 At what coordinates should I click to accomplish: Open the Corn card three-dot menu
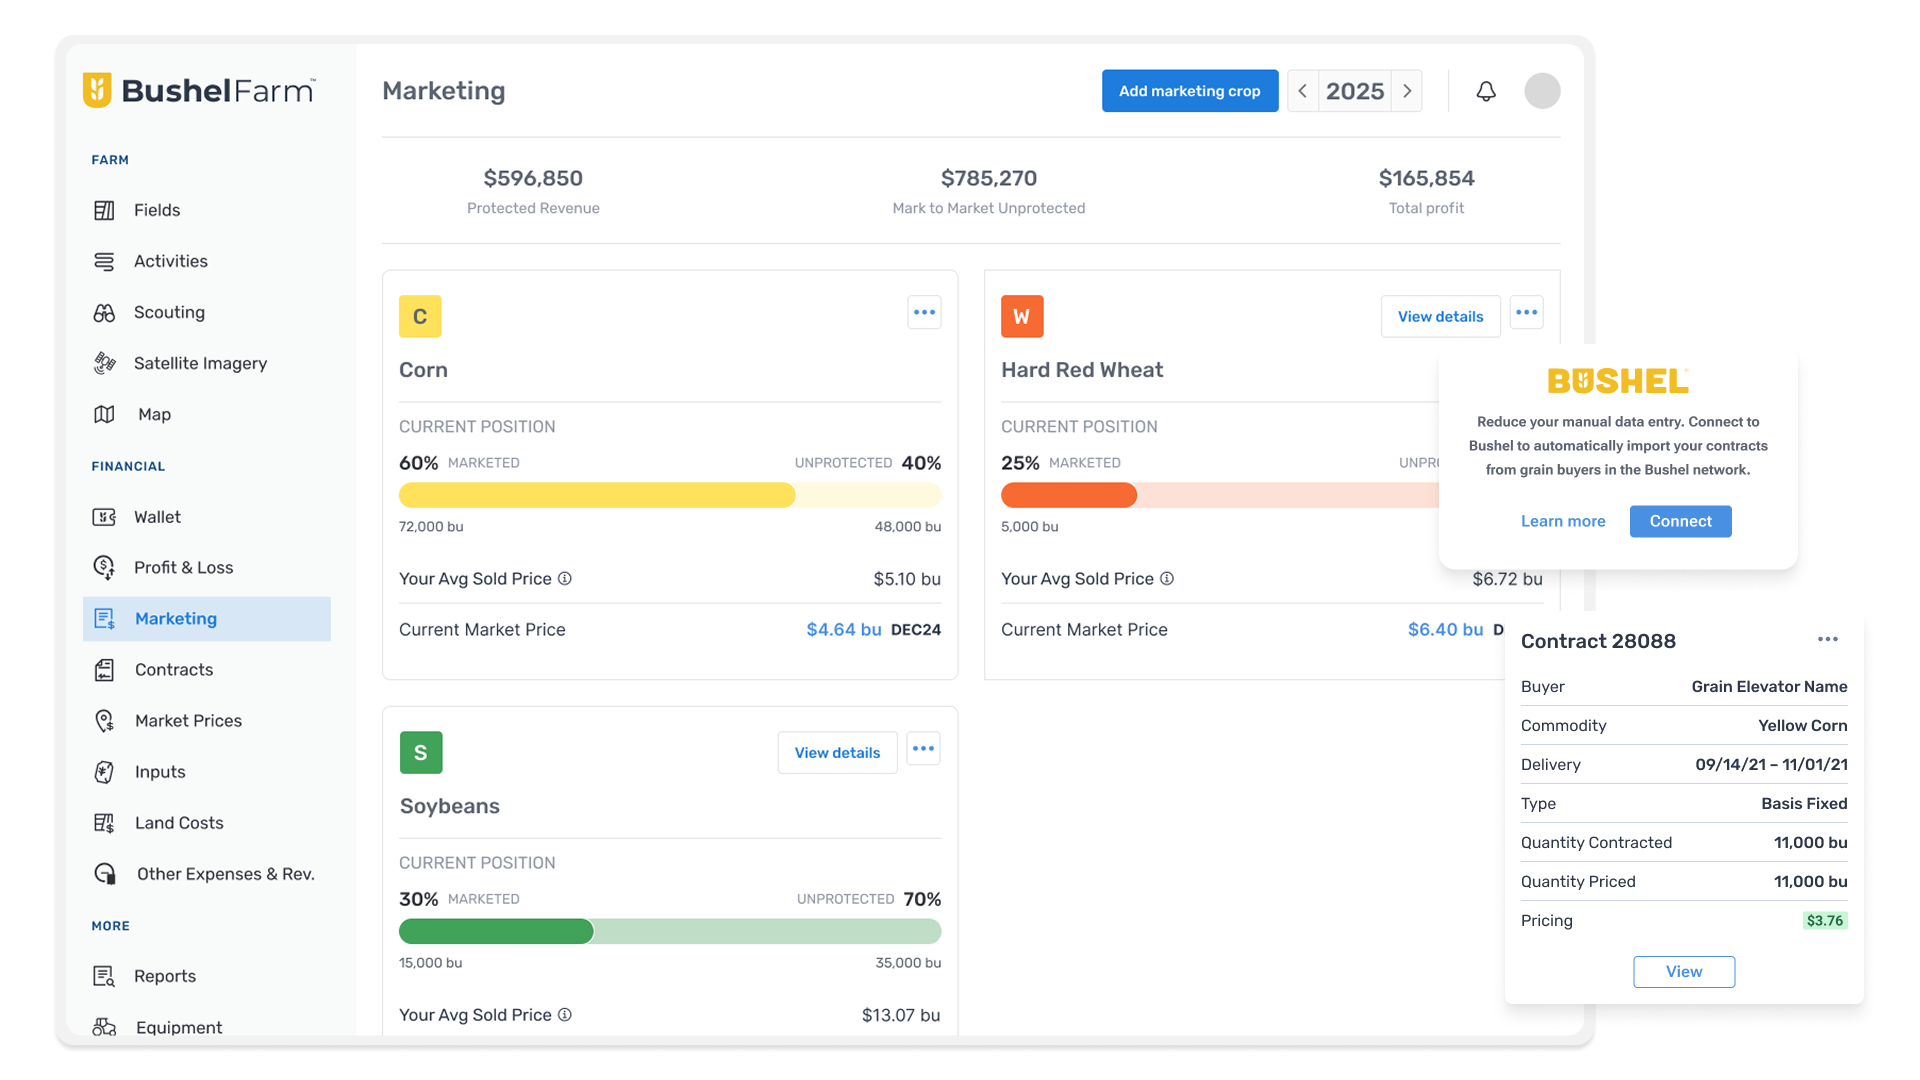point(924,313)
